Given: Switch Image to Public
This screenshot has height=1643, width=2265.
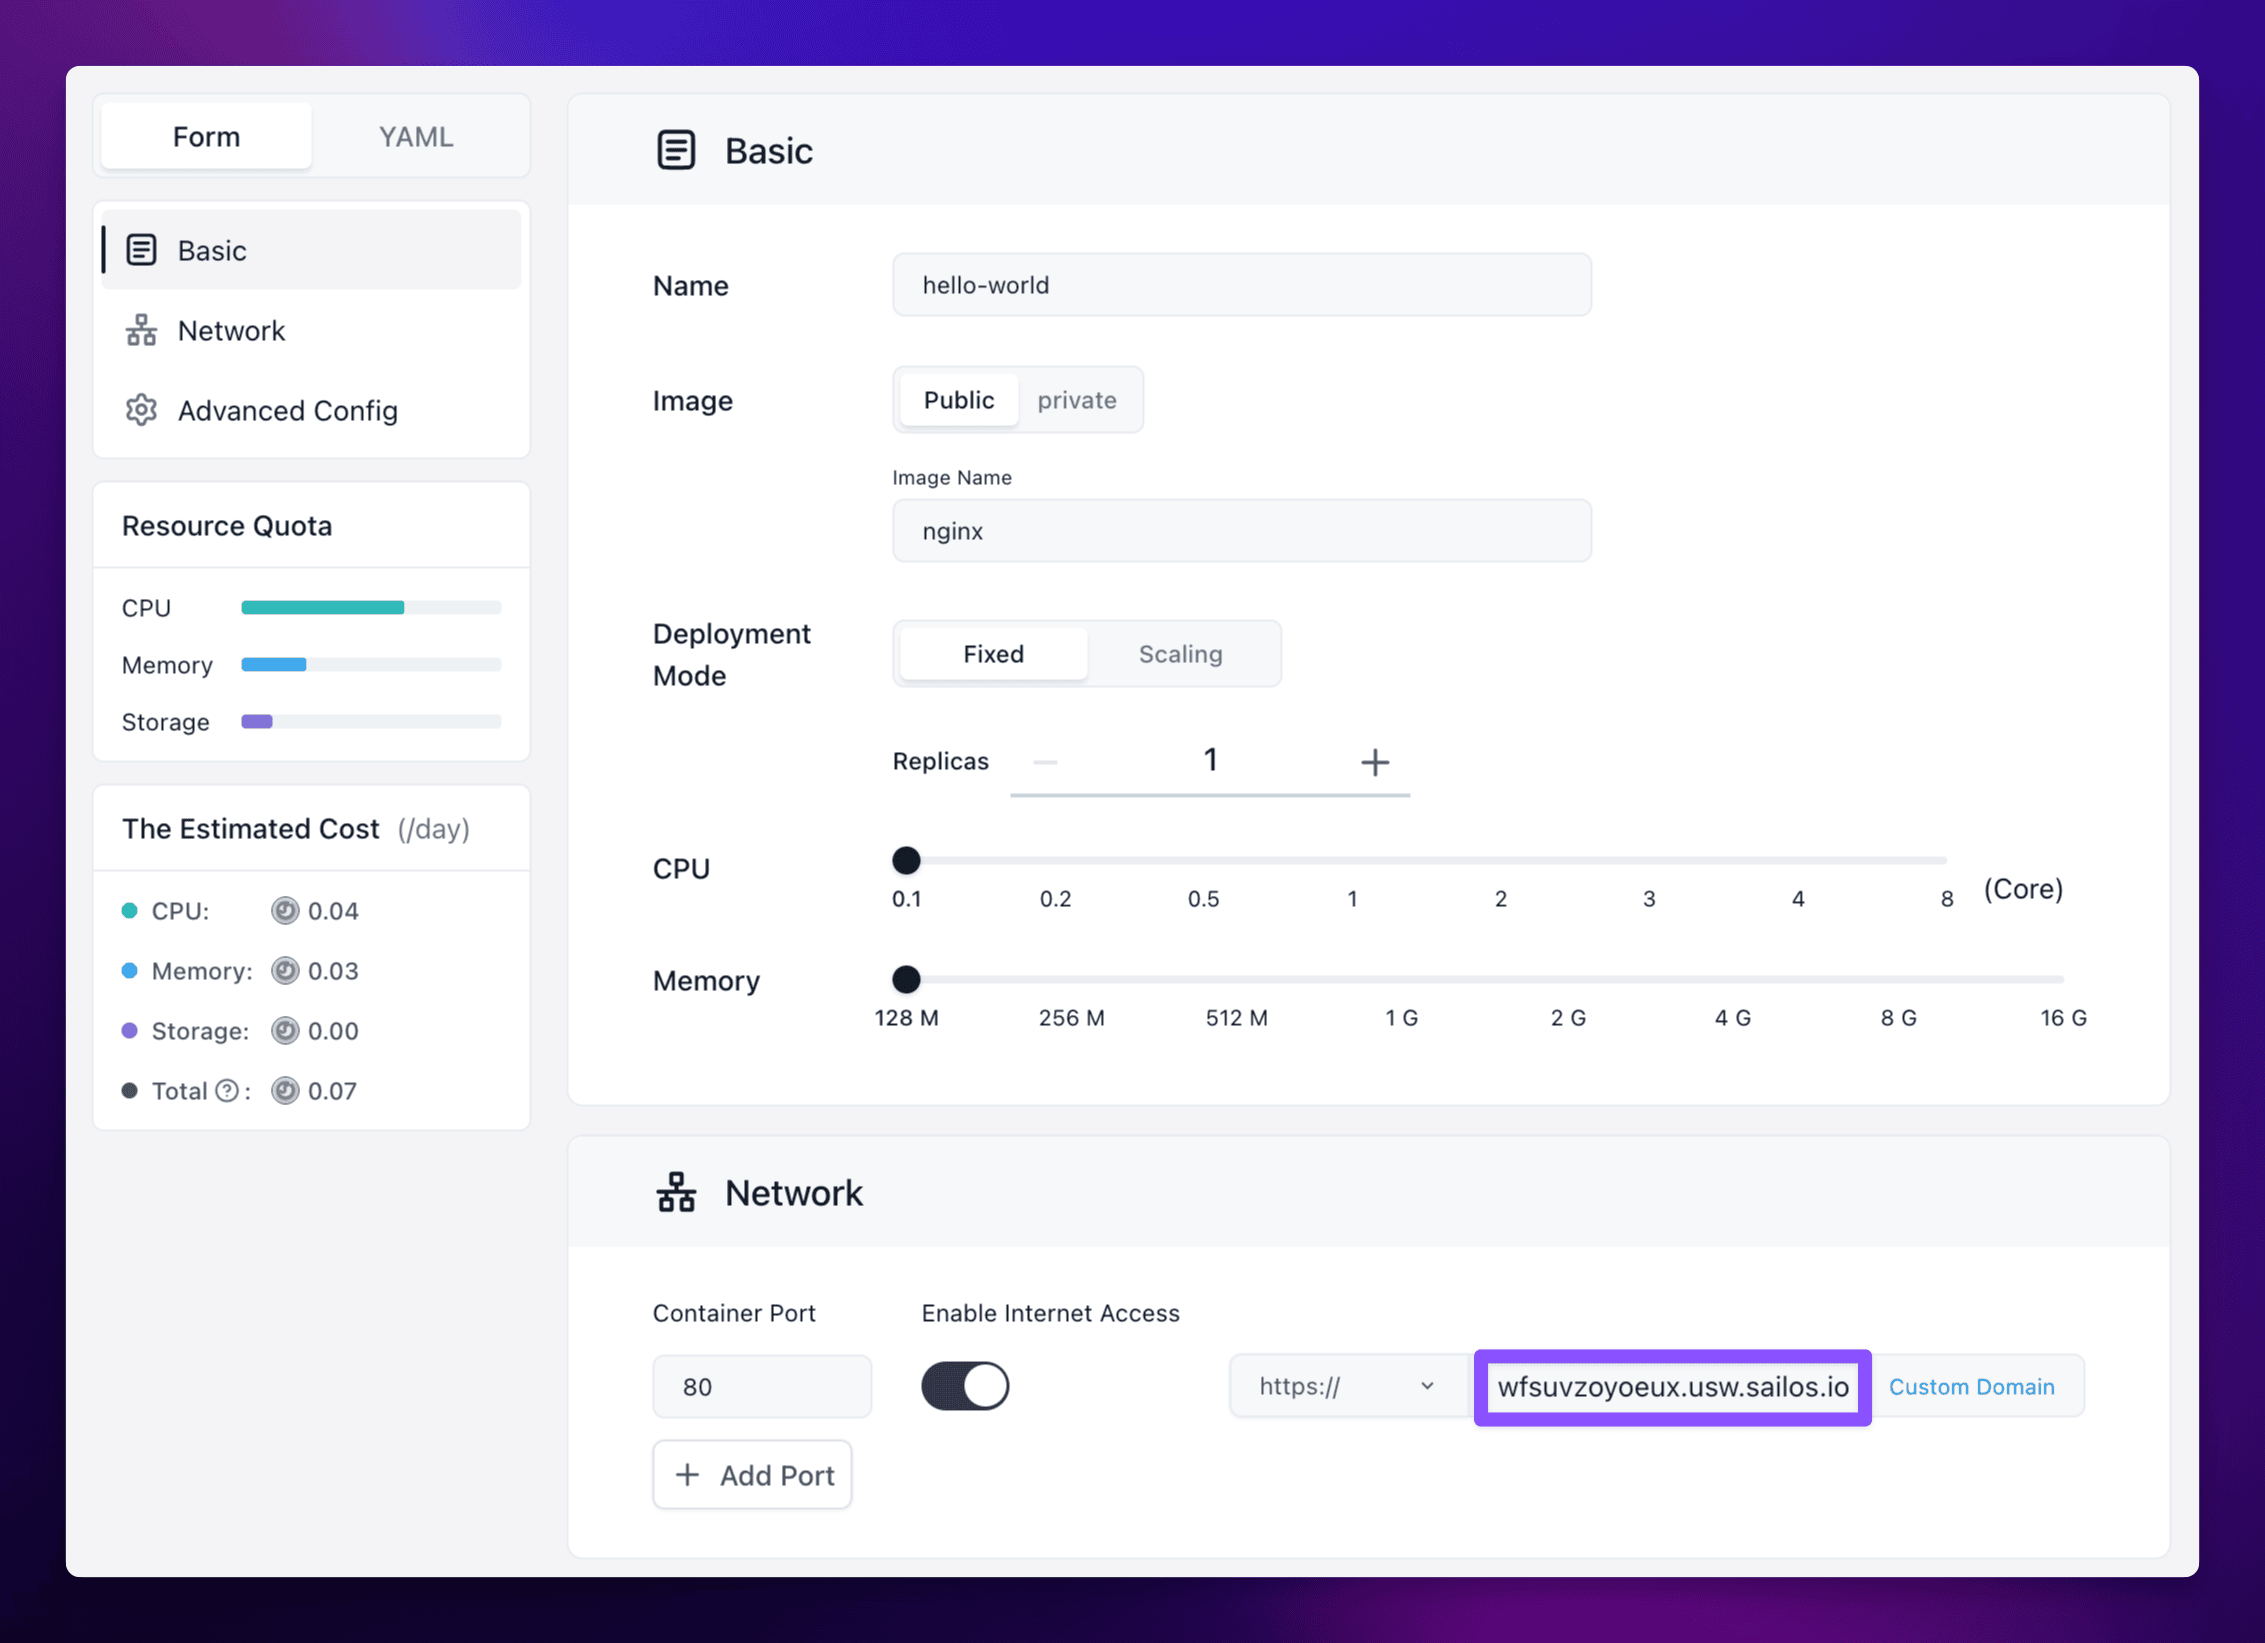Looking at the screenshot, I should (x=957, y=400).
